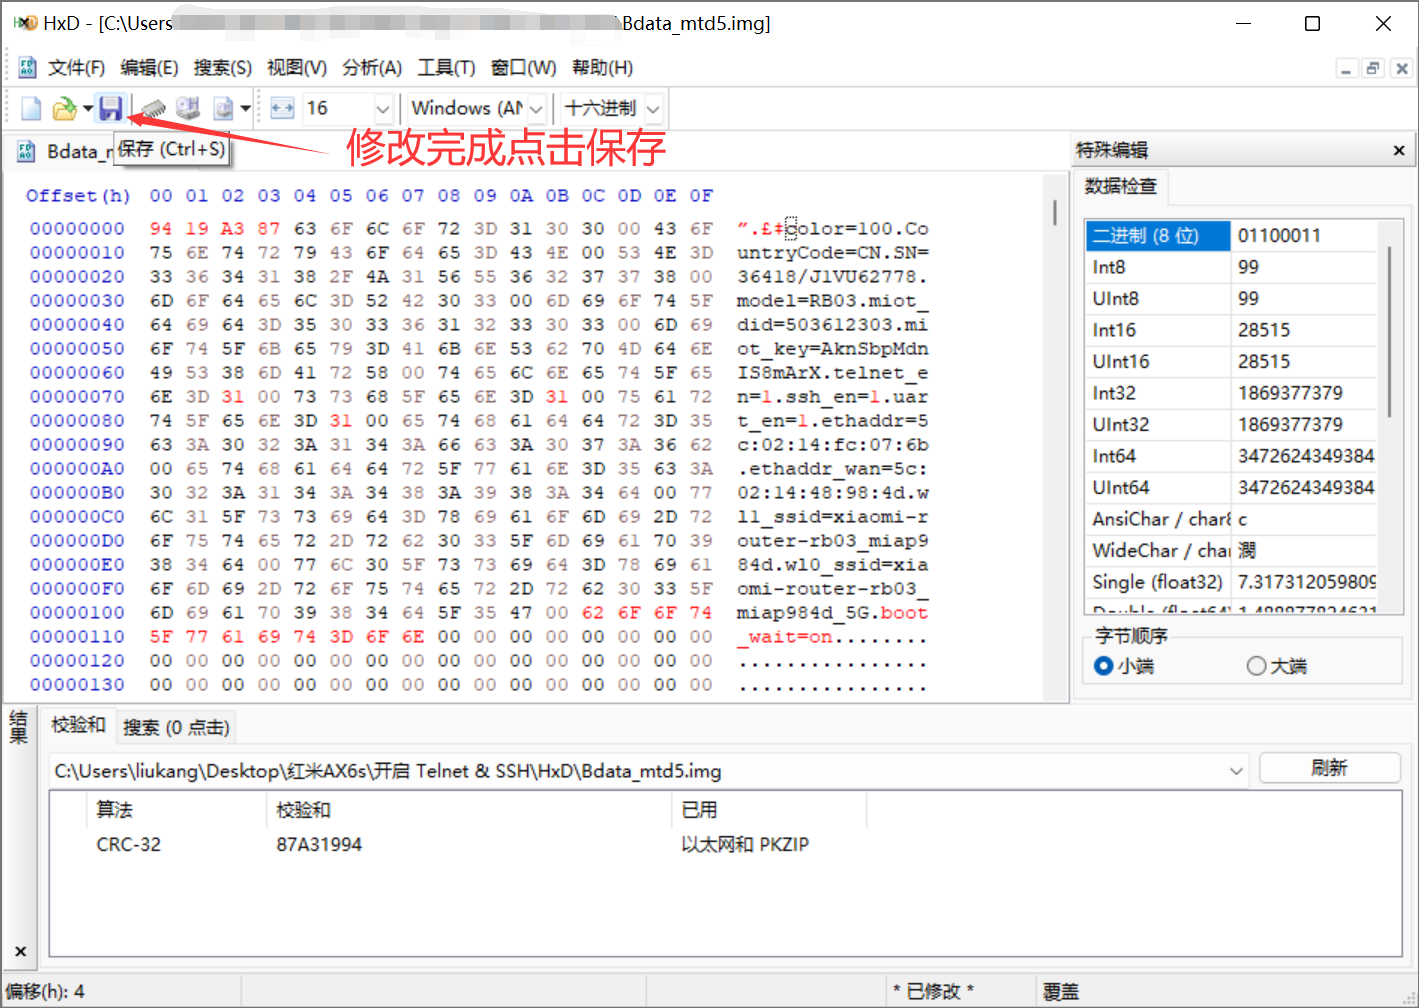Close the inner document window
This screenshot has width=1419, height=1008.
(x=1401, y=68)
